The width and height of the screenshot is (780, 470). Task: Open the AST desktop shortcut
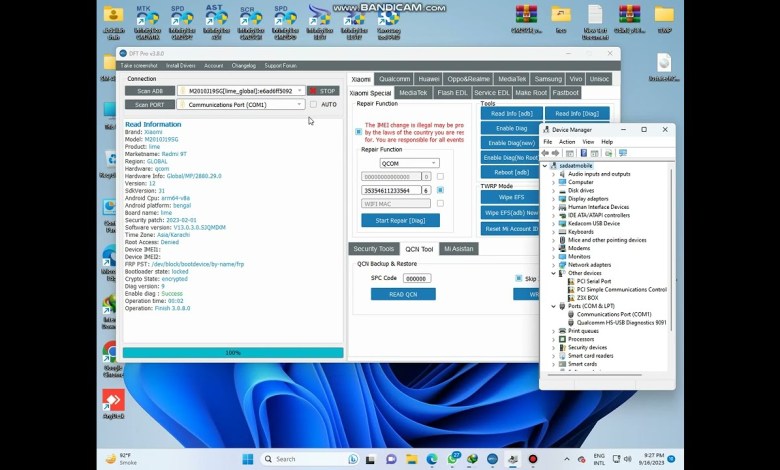[216, 22]
